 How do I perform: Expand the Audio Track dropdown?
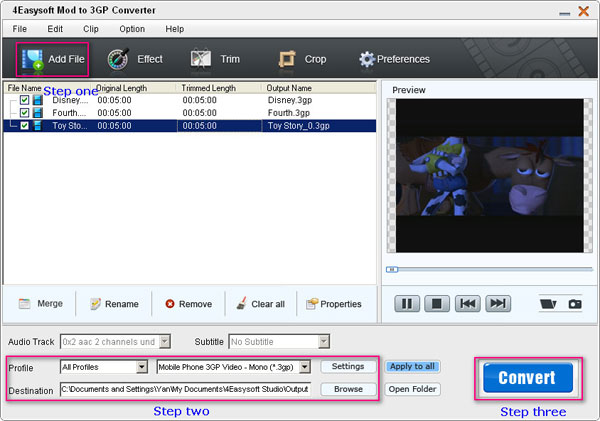coord(165,341)
